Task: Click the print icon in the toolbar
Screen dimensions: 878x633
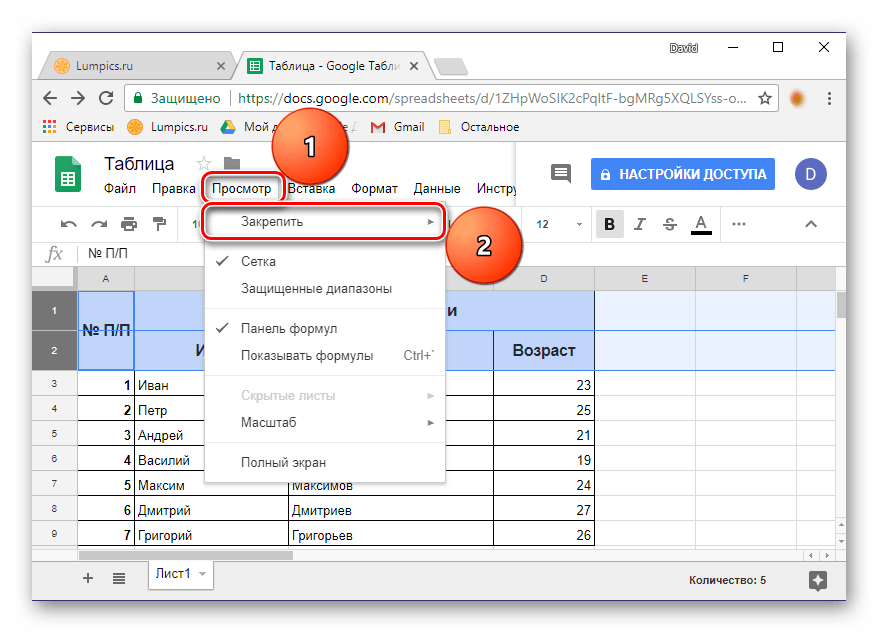Action: [129, 224]
